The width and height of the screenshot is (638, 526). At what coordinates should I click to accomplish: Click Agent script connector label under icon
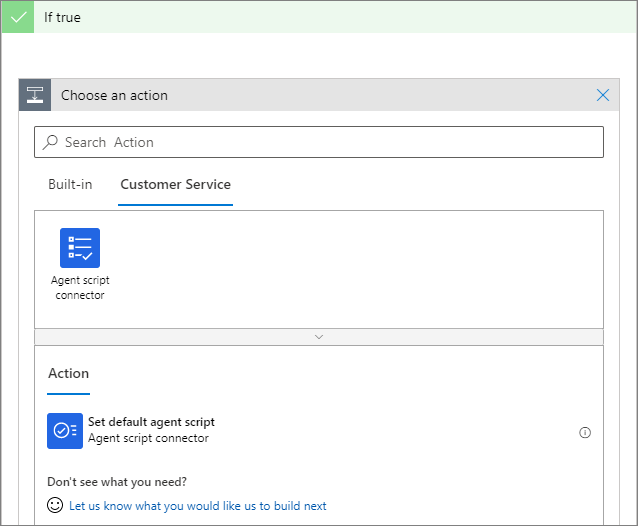click(80, 288)
